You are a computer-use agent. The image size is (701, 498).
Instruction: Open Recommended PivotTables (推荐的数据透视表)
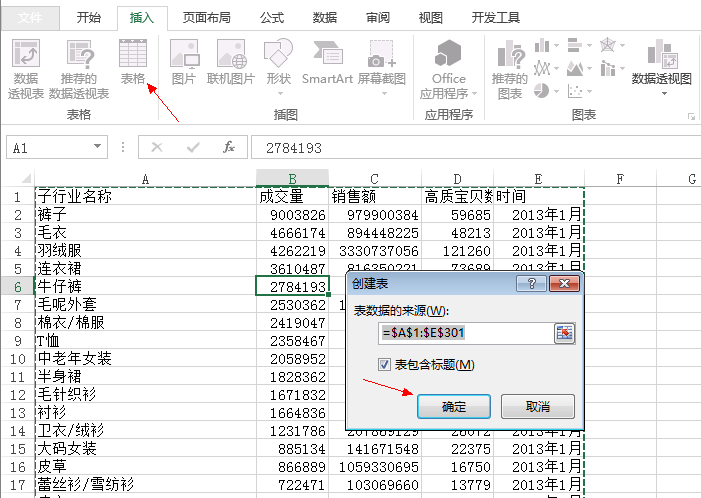79,68
